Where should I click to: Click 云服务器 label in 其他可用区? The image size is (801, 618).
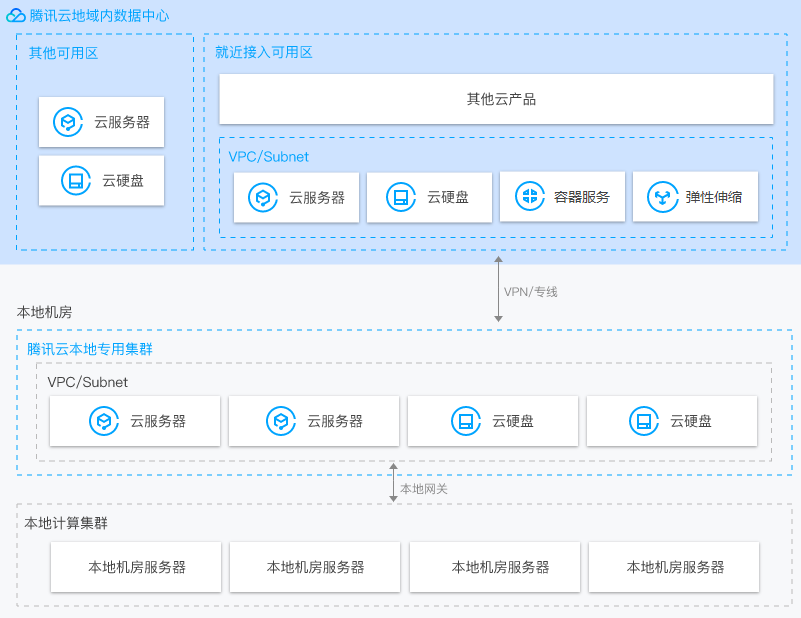[x=122, y=122]
